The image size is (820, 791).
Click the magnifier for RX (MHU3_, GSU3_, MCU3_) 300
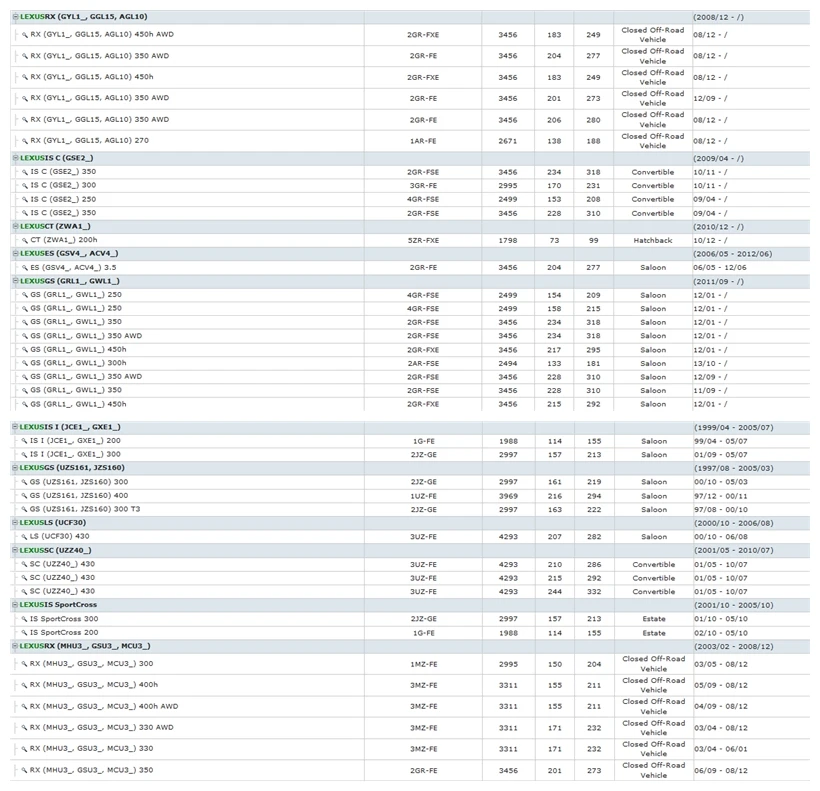[x=24, y=664]
